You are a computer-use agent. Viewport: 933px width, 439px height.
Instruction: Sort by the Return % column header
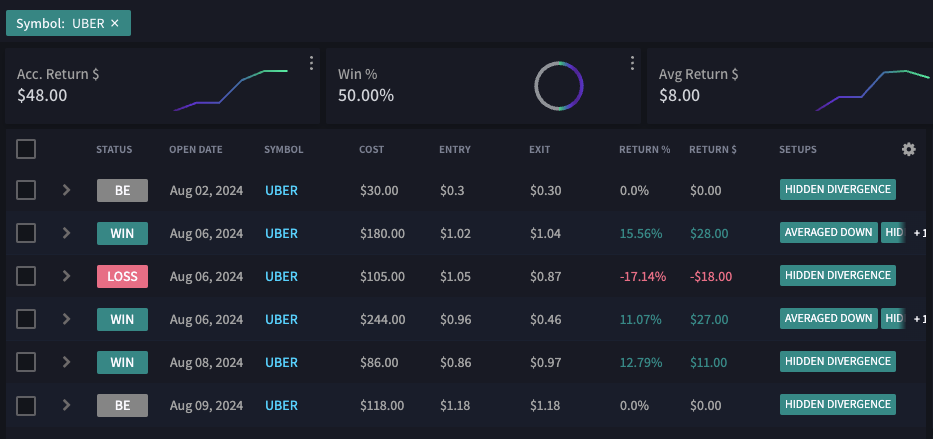(x=644, y=150)
